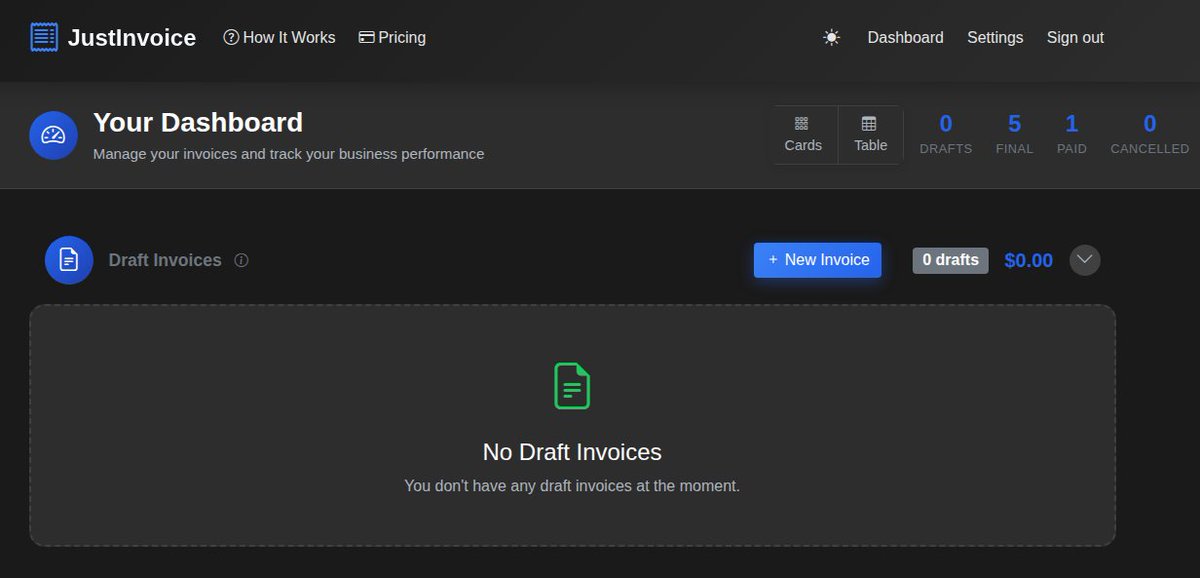1200x578 pixels.
Task: Open Settings from the top navigation
Action: pos(995,37)
